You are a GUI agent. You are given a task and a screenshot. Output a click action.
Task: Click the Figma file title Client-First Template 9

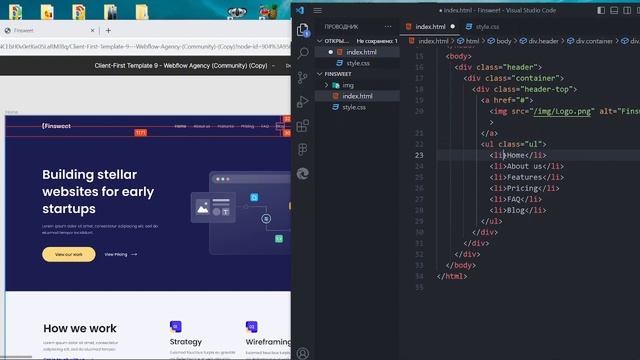point(181,66)
